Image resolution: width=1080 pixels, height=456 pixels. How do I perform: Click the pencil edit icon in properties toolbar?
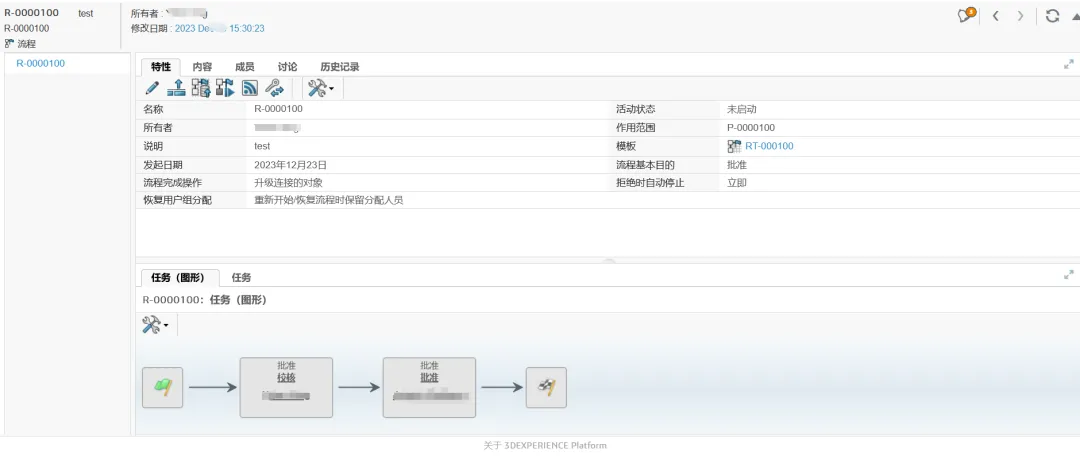pyautogui.click(x=152, y=88)
